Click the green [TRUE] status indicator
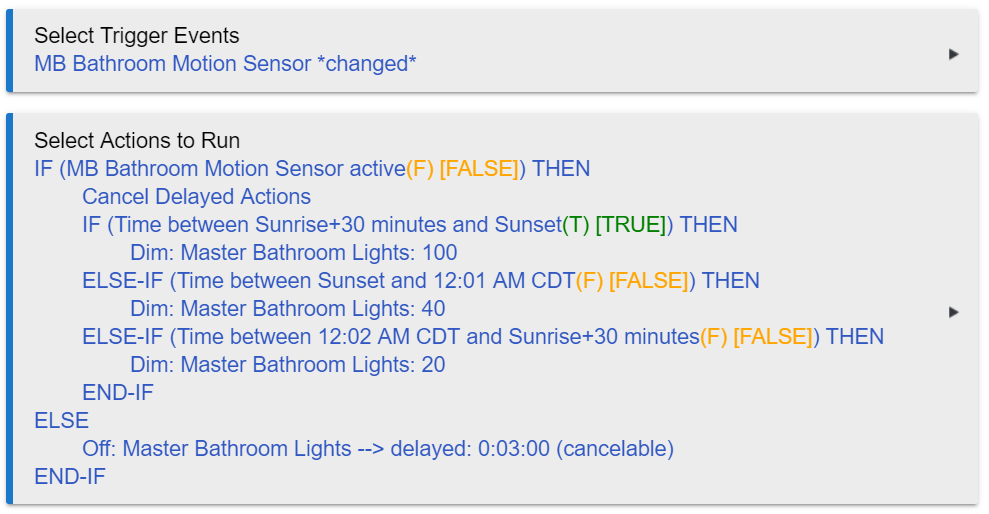 click(x=630, y=225)
